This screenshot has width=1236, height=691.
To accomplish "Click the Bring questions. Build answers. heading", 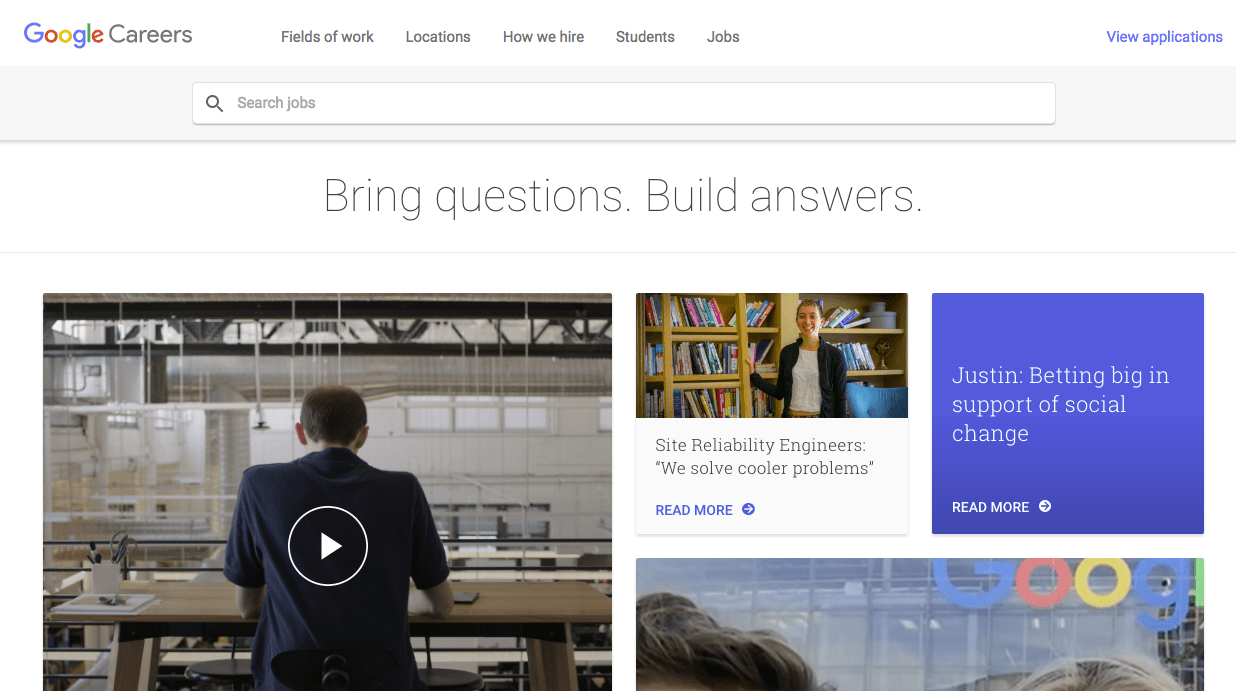I will 623,196.
